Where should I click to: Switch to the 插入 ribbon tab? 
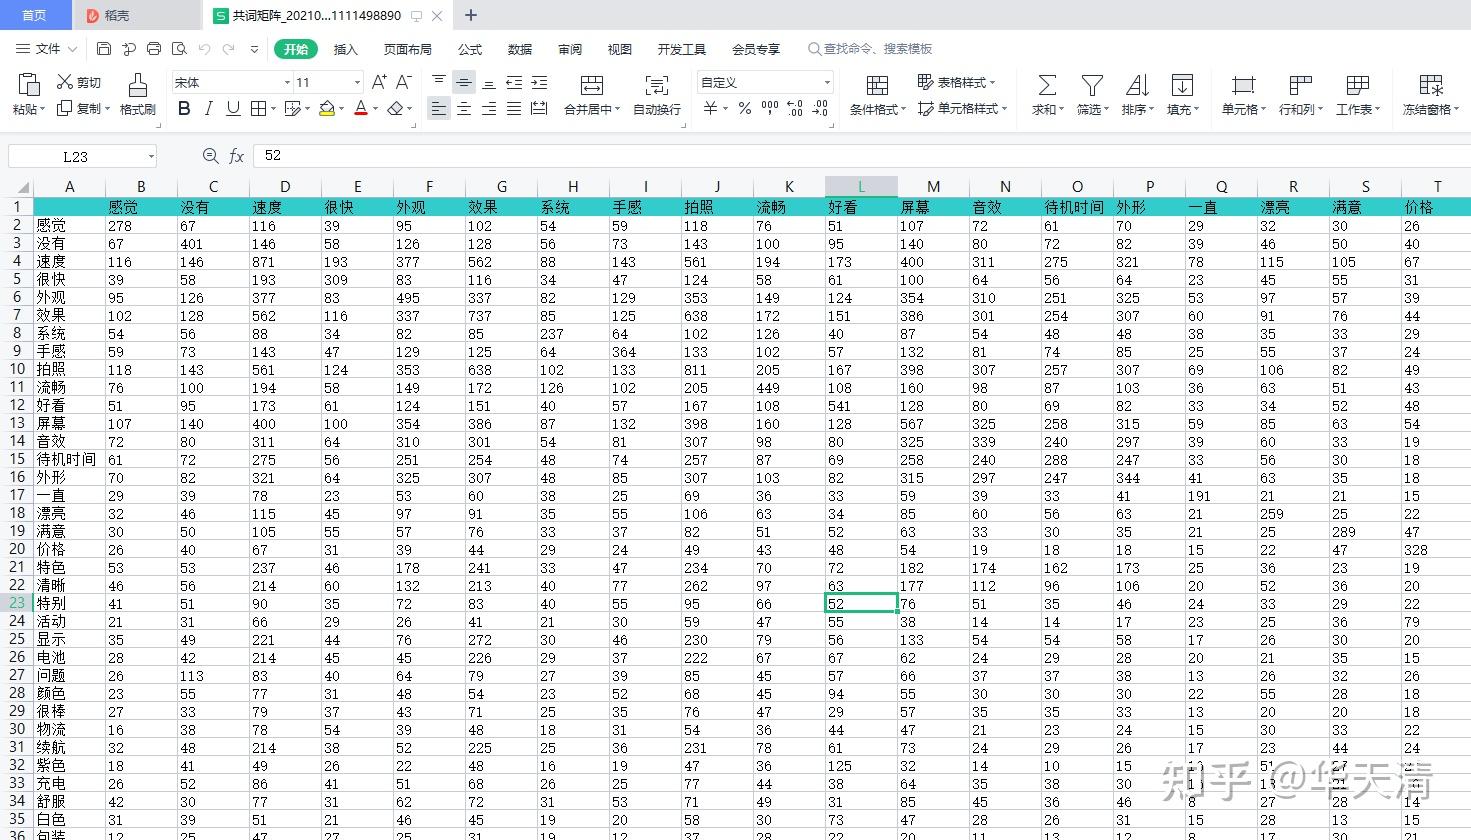[345, 48]
